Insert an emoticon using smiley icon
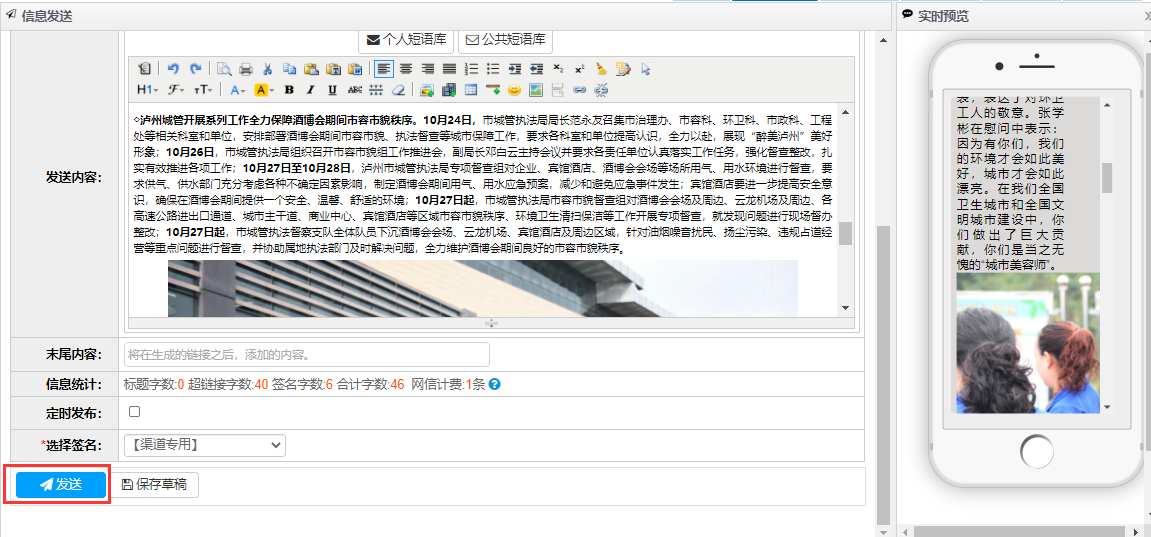The image size is (1151, 537). 514,90
